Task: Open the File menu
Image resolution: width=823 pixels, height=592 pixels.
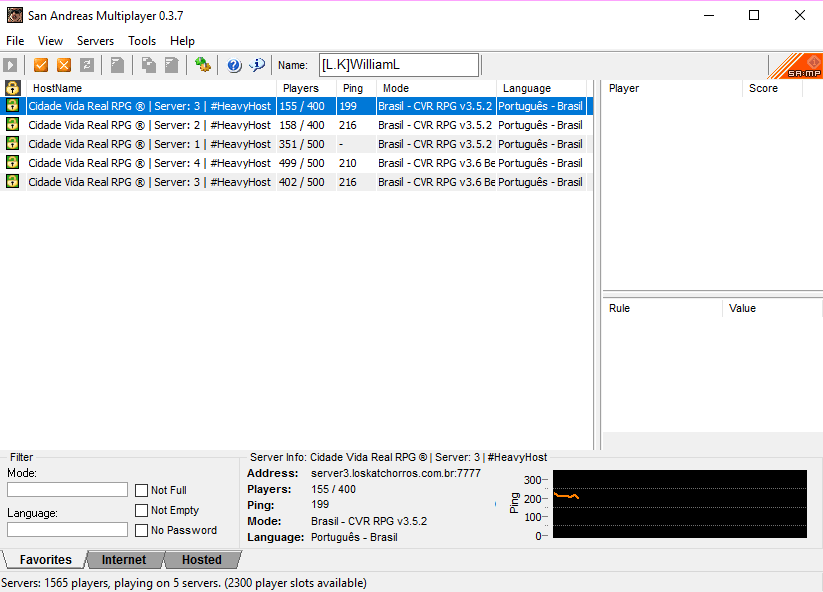Action: click(15, 41)
